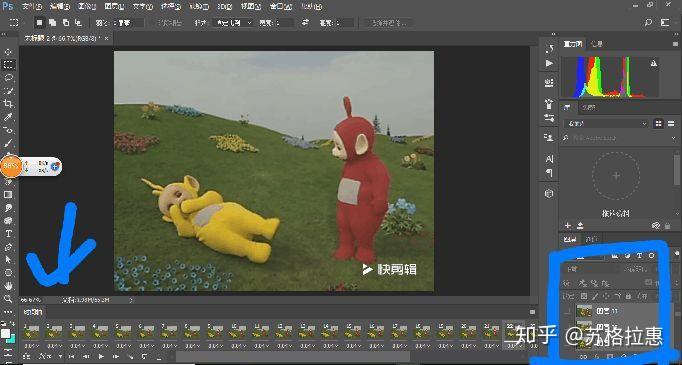Expand first frame's delay time dropdown

(31, 346)
